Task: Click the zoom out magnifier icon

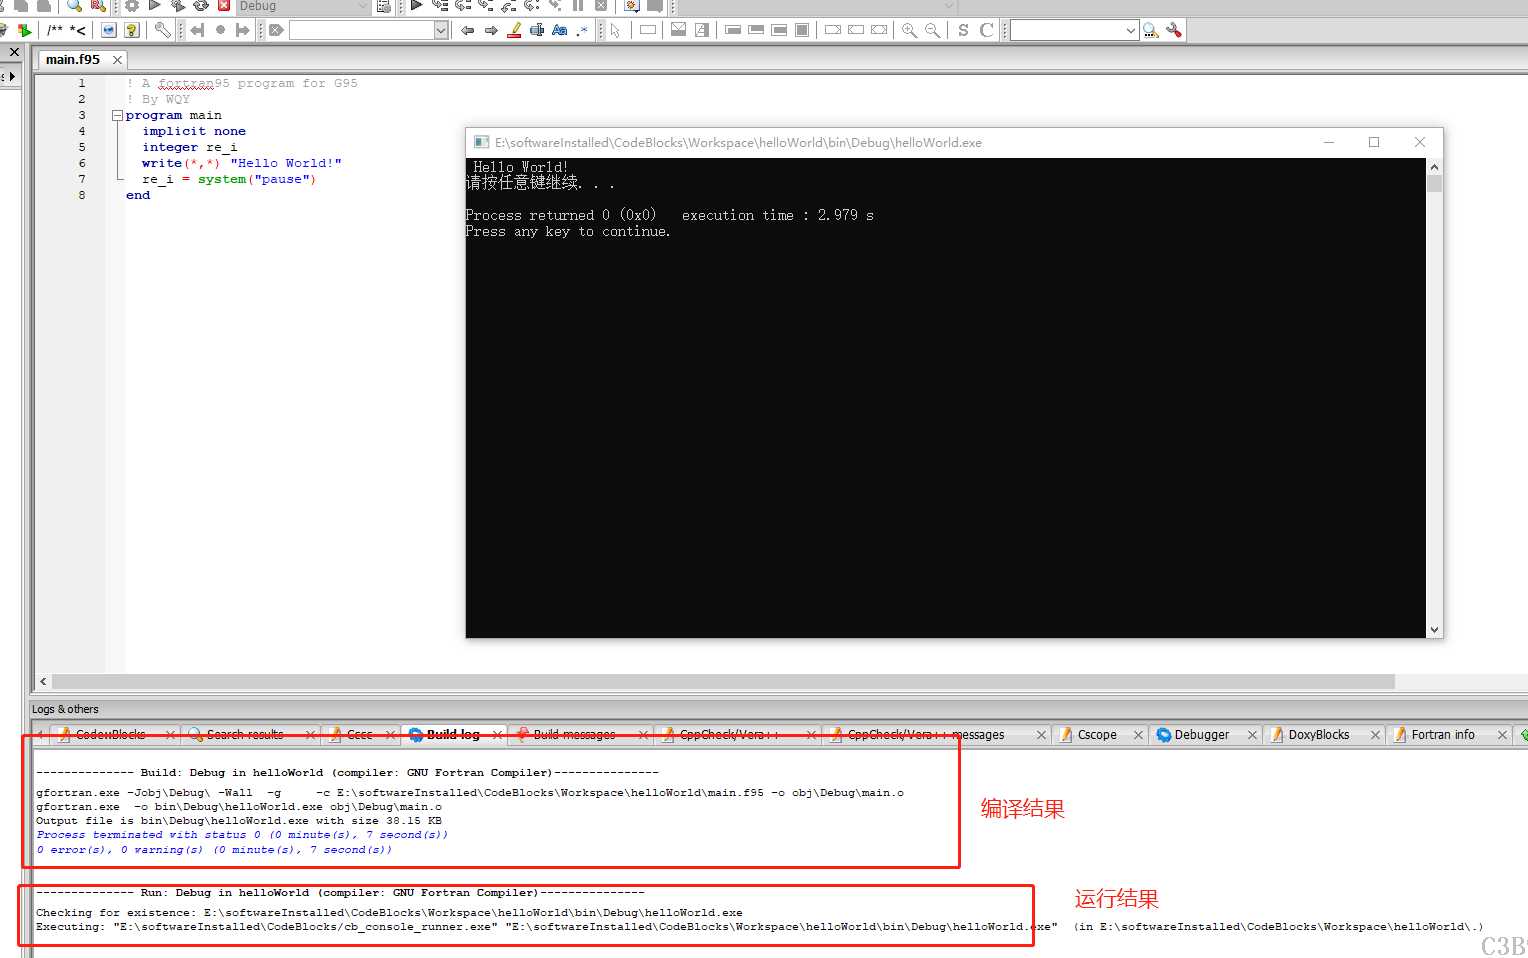Action: point(932,30)
